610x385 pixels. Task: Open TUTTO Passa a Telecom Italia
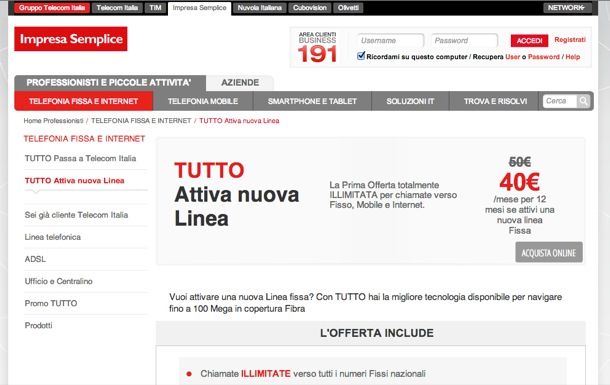tap(80, 158)
